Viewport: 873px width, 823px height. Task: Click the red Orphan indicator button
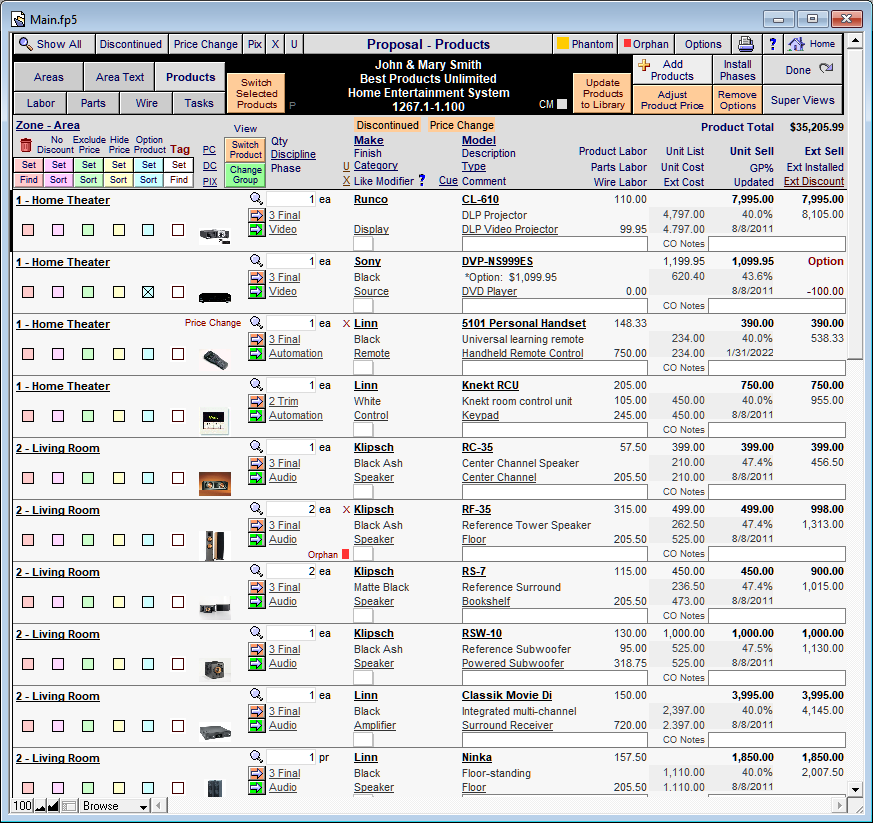[x=646, y=44]
